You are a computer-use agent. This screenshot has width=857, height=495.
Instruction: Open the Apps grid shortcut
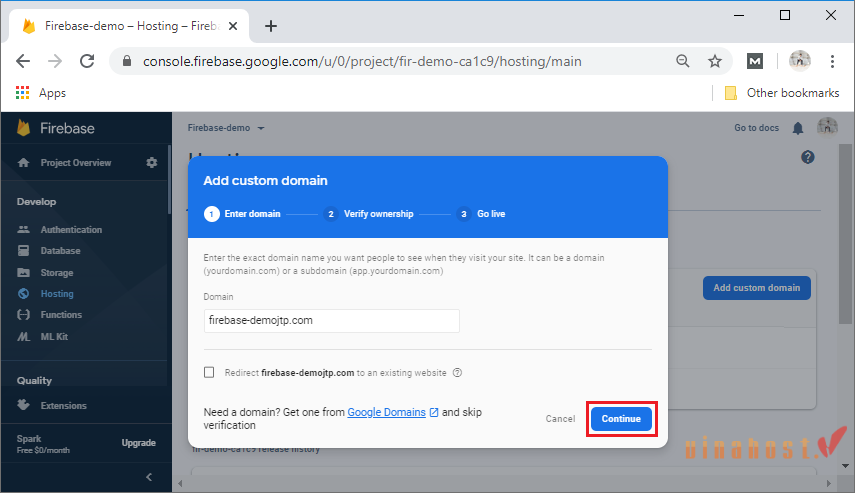tap(41, 93)
